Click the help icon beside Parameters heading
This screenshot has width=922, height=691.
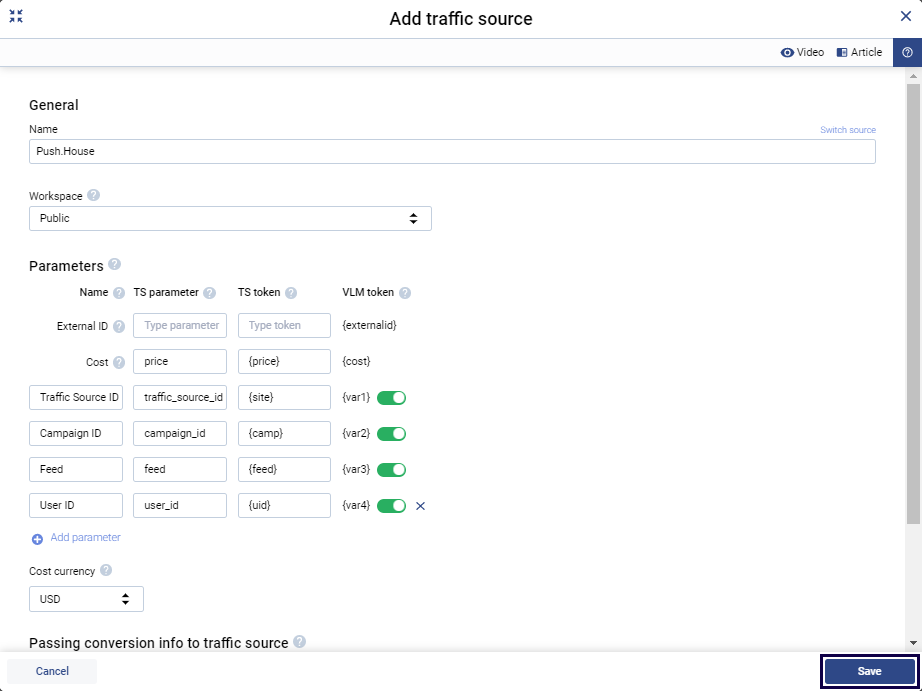(114, 265)
